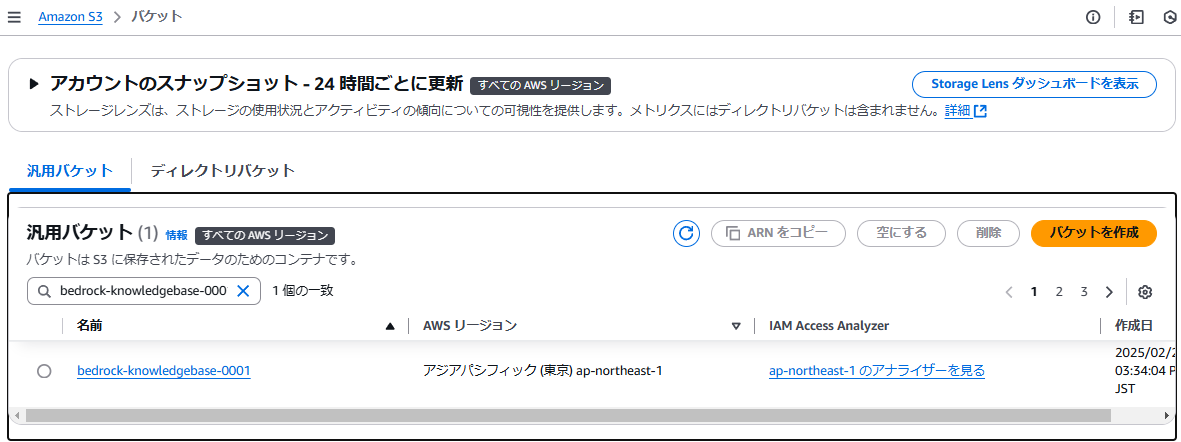Click the IAM Access Analyzer column header
Screen dimensions: 1181x442
pyautogui.click(x=829, y=326)
